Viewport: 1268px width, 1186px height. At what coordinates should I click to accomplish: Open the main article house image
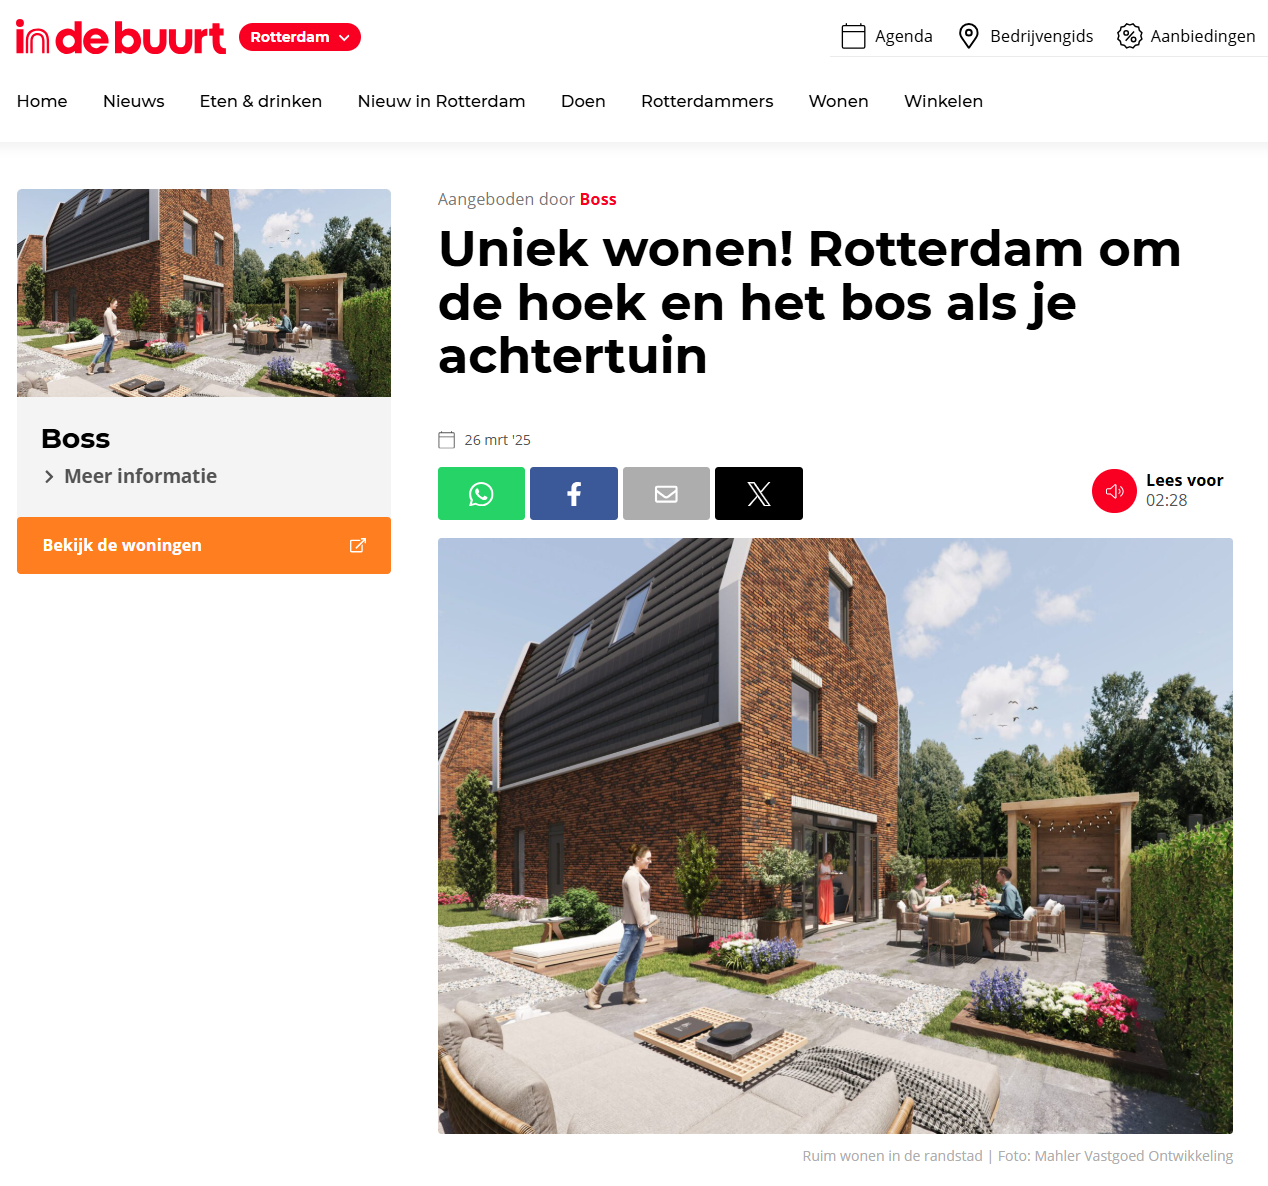click(835, 836)
